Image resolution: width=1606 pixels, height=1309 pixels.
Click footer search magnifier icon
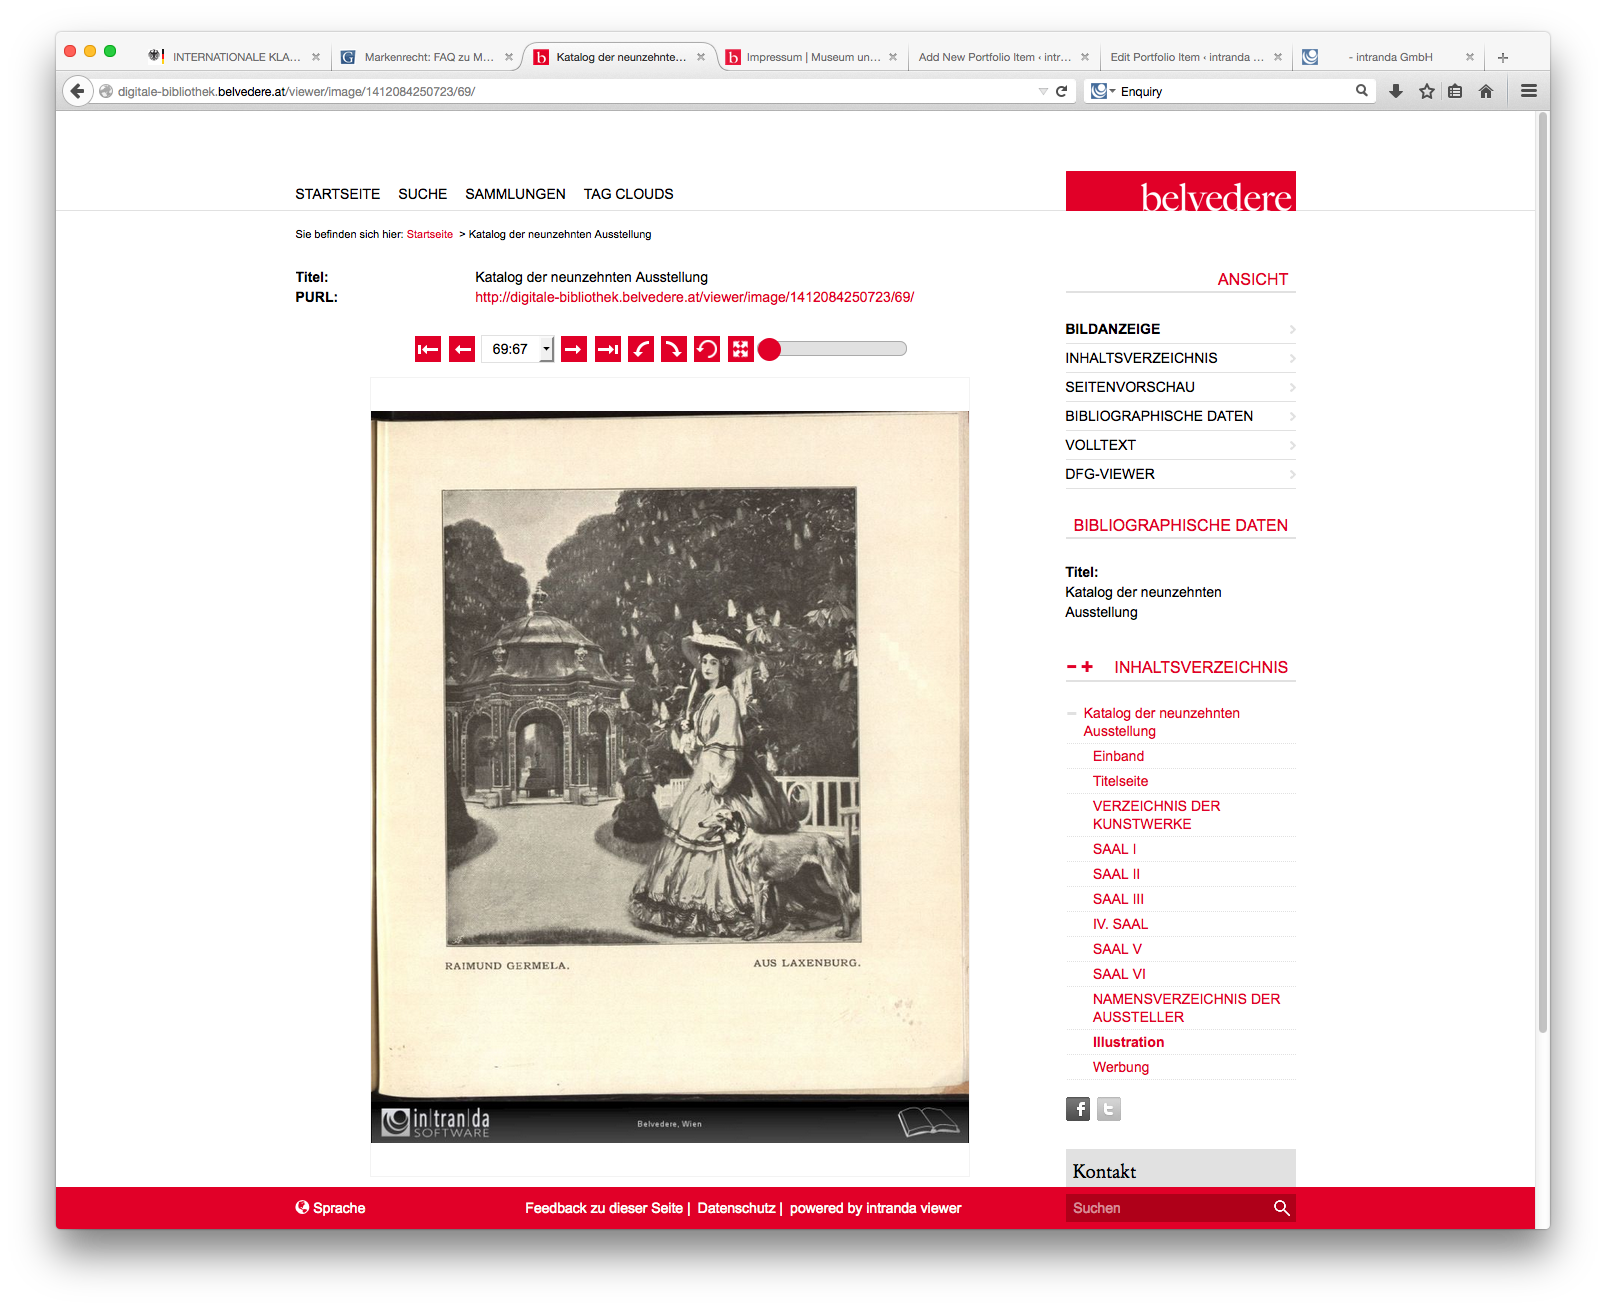click(x=1281, y=1208)
